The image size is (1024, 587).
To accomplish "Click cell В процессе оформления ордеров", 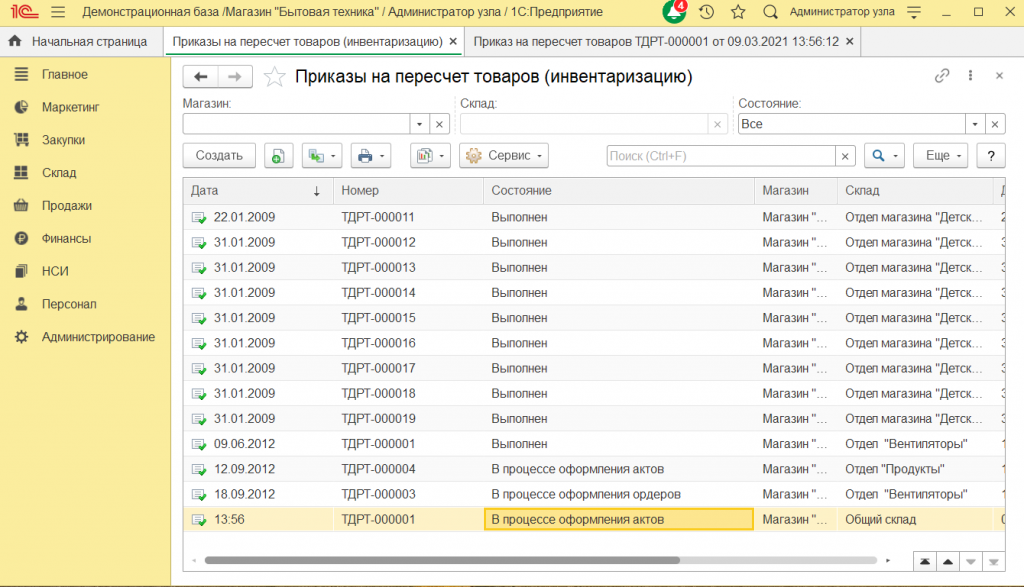I will pos(618,494).
